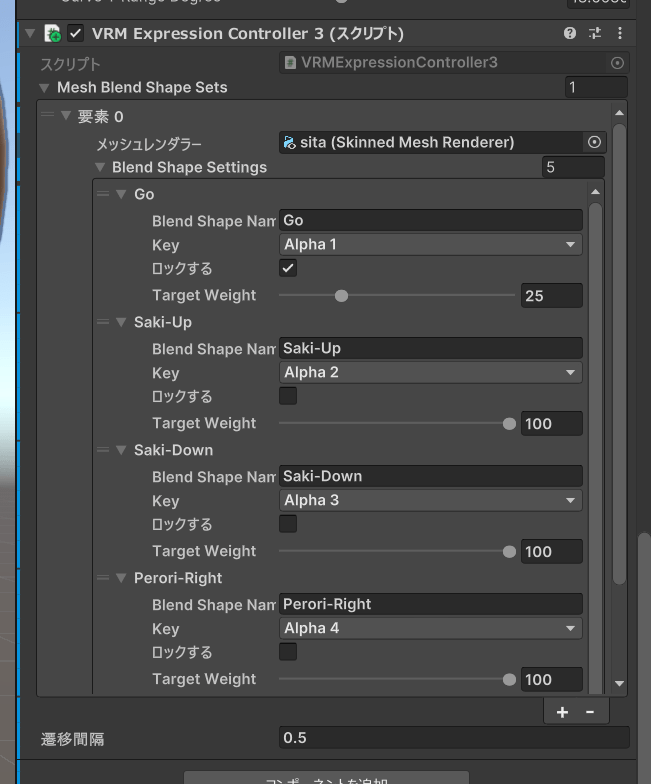This screenshot has height=784, width=651.
Task: Open Key dropdown showing Alpha 1
Action: (x=430, y=244)
